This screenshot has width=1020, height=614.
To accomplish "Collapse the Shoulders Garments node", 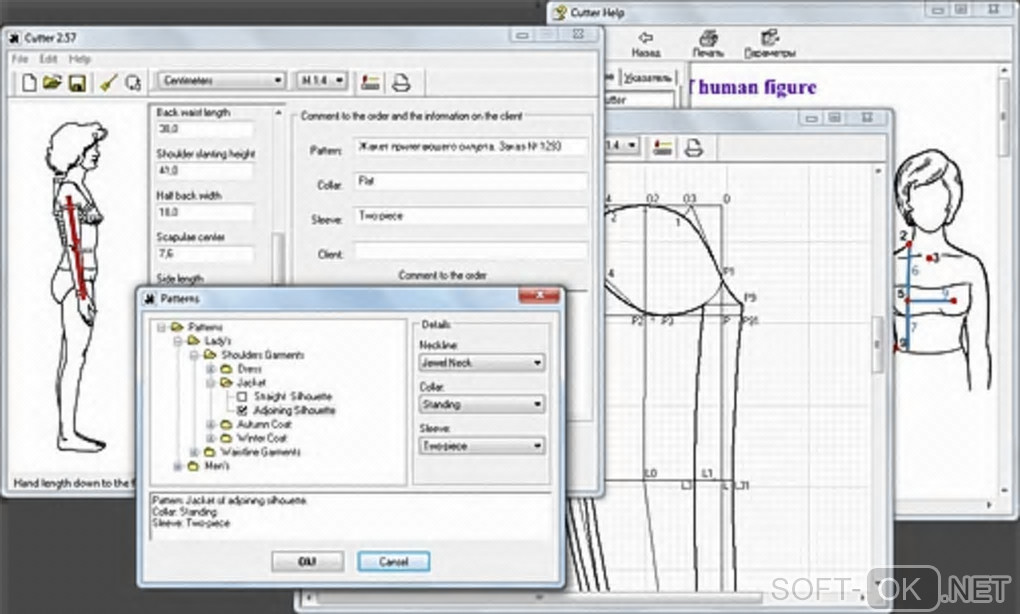I will 194,355.
